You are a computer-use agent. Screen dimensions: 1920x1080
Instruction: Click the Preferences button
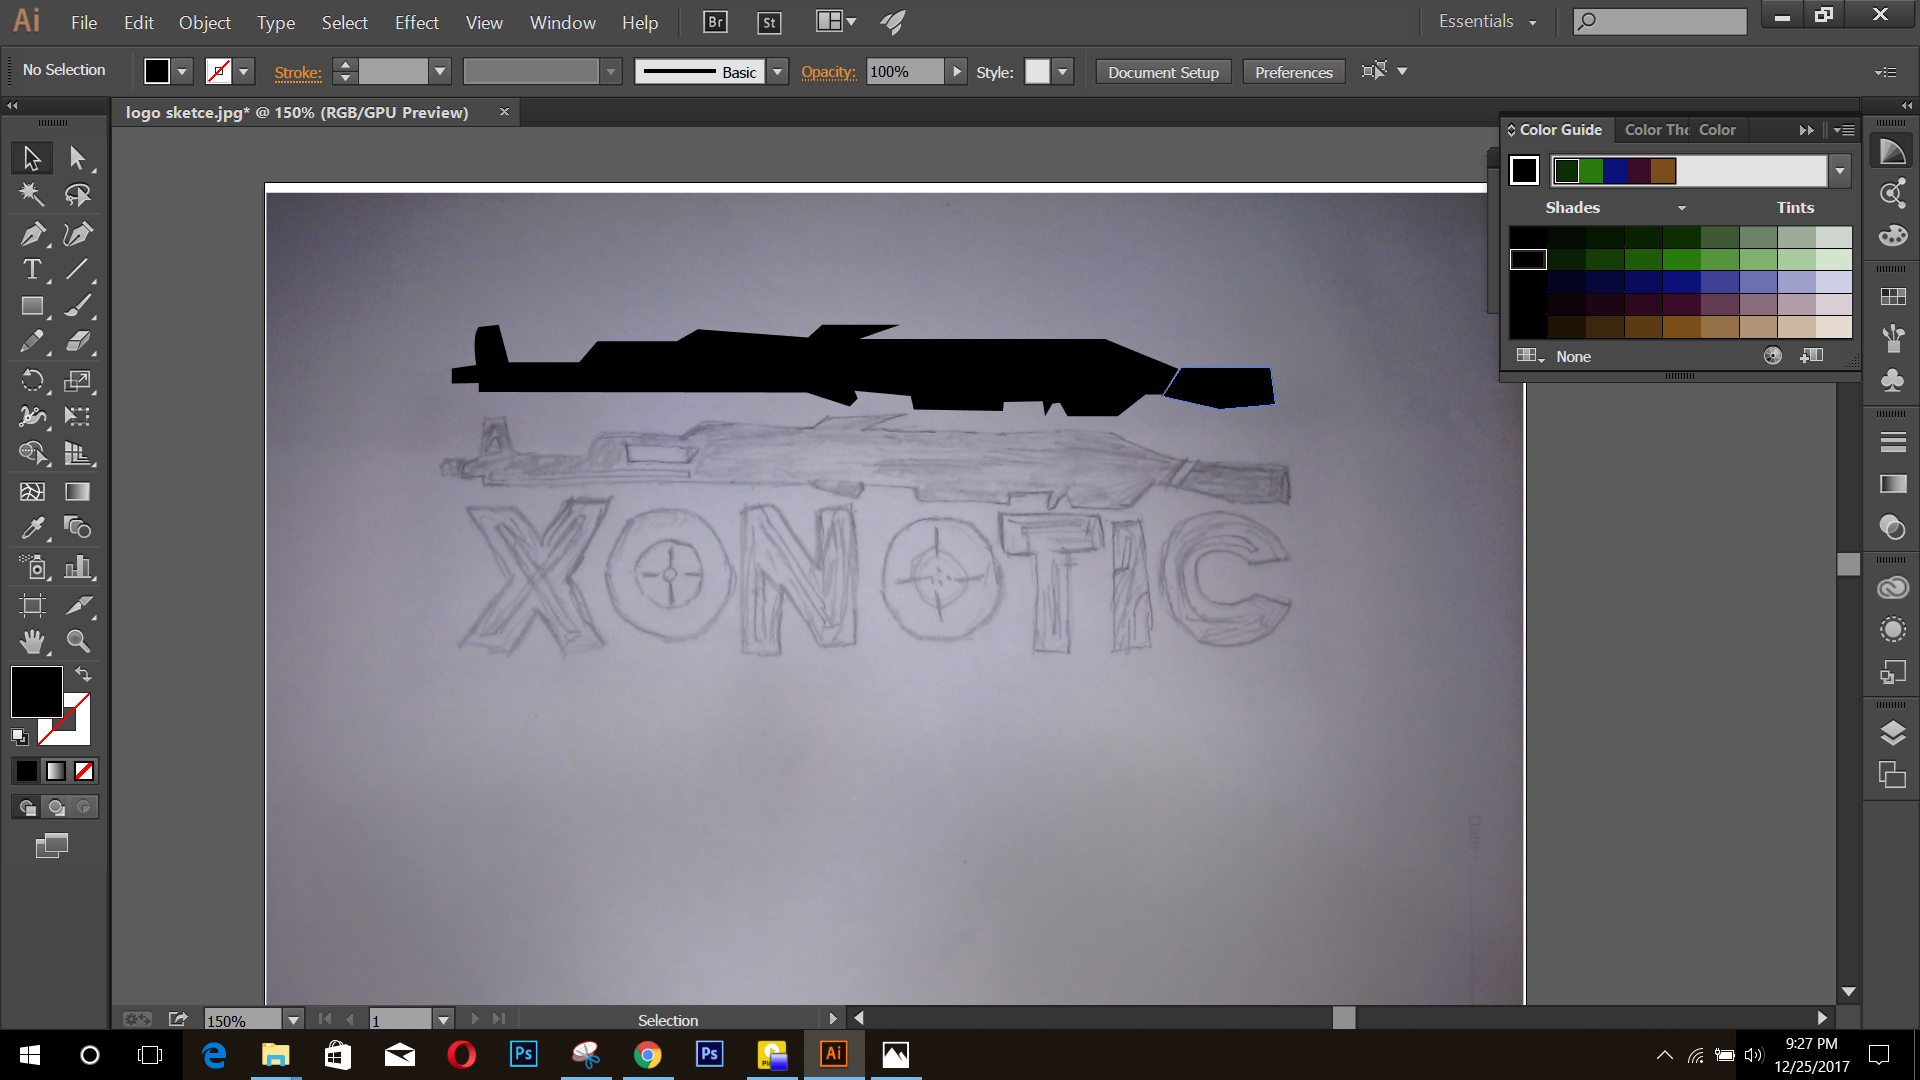1293,72
